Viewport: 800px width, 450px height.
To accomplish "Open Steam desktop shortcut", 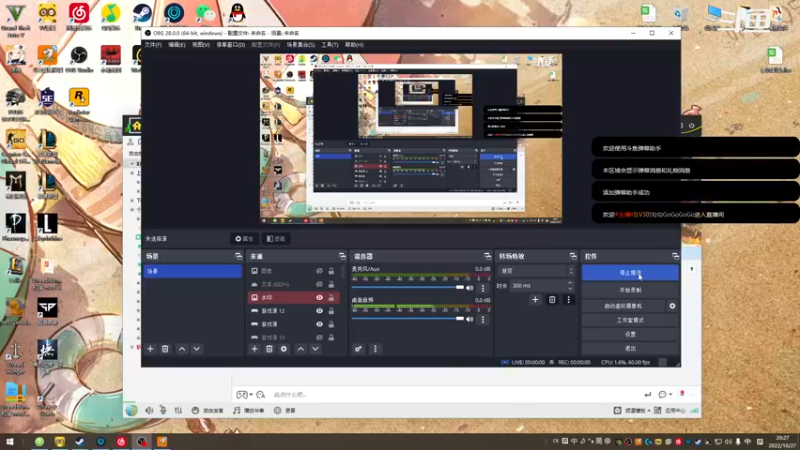I will click(x=142, y=15).
